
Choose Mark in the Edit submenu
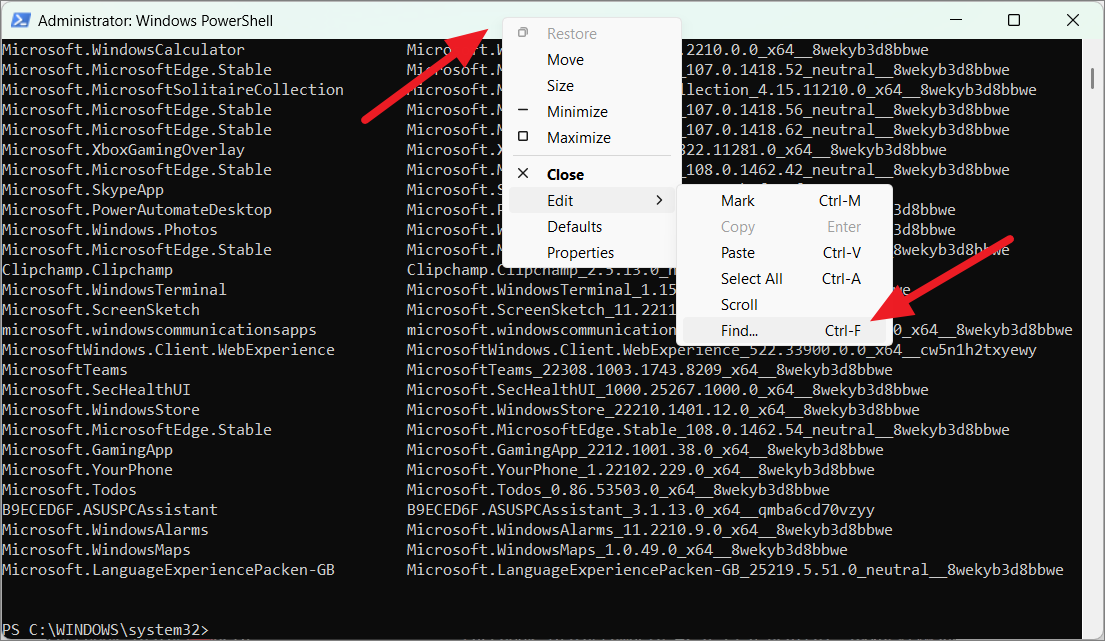click(784, 201)
